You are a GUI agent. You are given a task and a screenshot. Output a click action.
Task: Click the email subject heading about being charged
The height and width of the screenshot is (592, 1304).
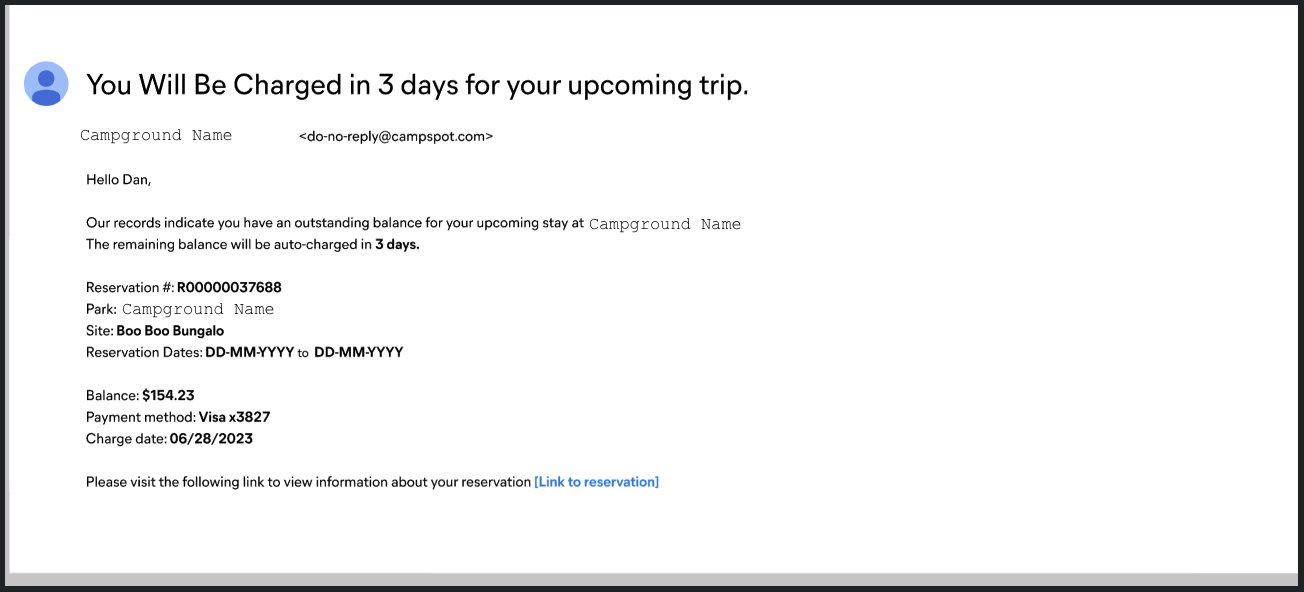point(417,85)
